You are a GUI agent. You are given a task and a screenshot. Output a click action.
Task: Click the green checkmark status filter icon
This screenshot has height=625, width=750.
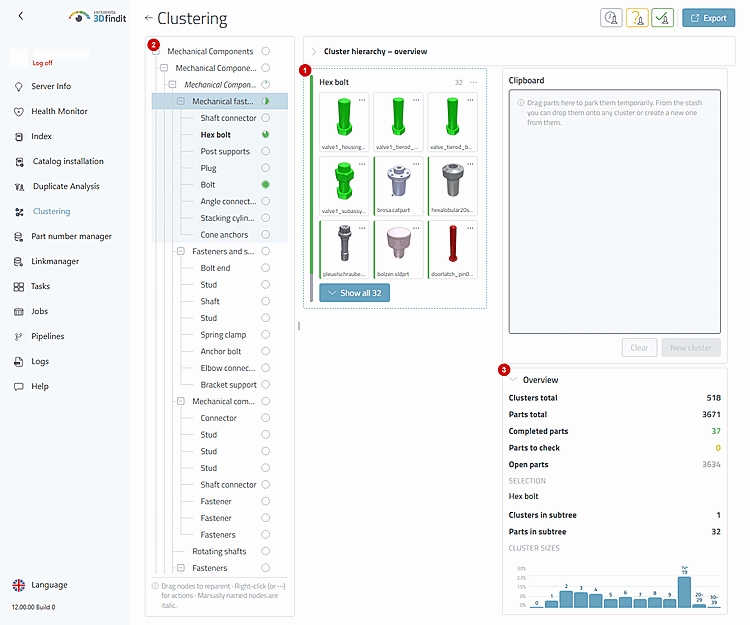pos(662,18)
